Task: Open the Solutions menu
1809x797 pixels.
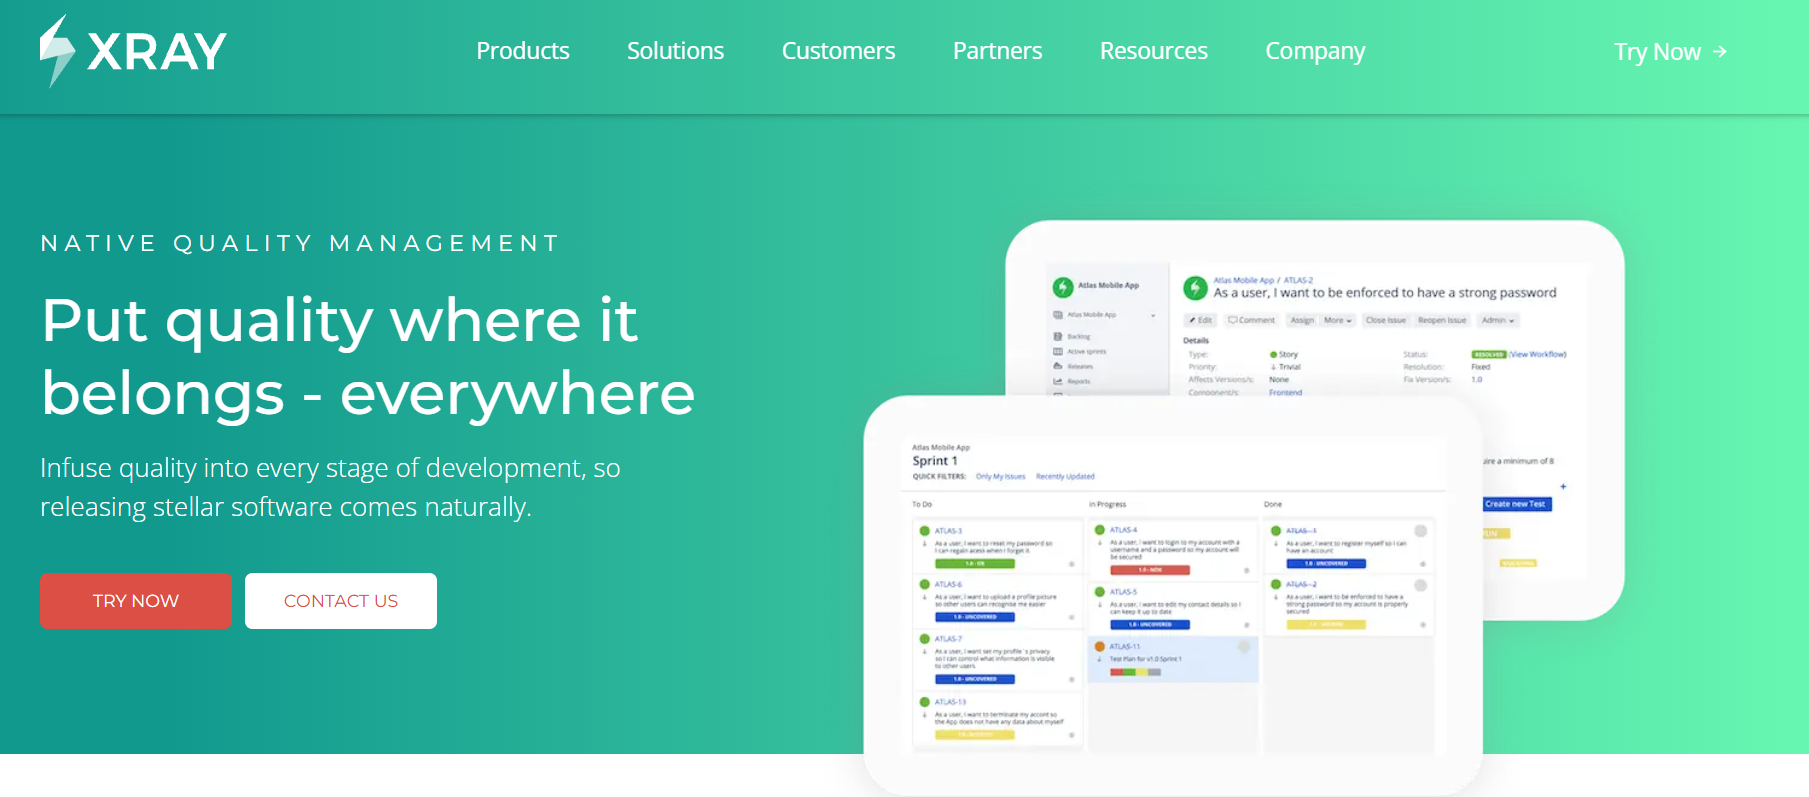Action: pyautogui.click(x=675, y=51)
